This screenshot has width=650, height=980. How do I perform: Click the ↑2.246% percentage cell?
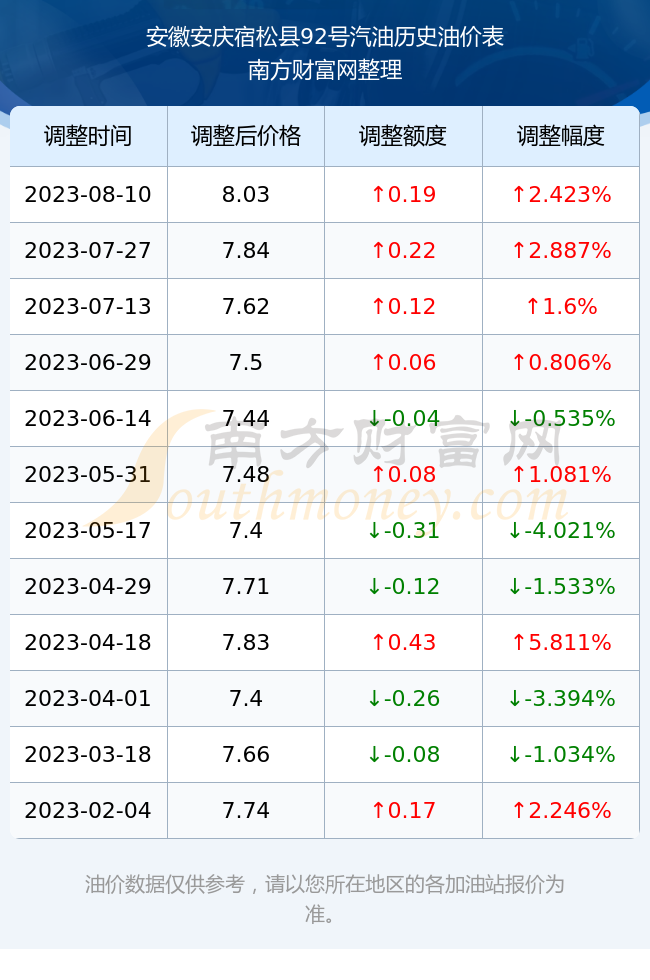561,811
